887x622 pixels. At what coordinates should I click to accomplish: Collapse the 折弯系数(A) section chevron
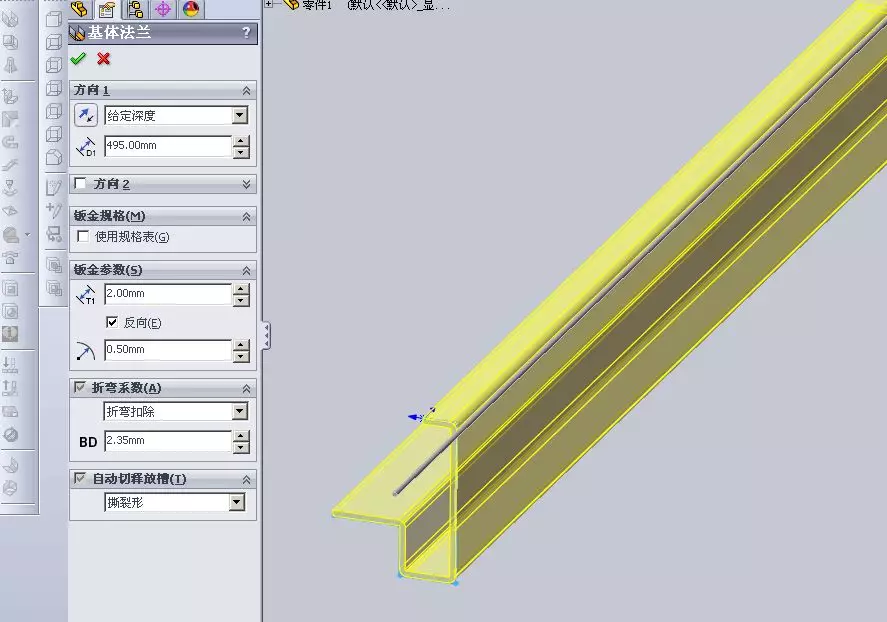pos(246,388)
